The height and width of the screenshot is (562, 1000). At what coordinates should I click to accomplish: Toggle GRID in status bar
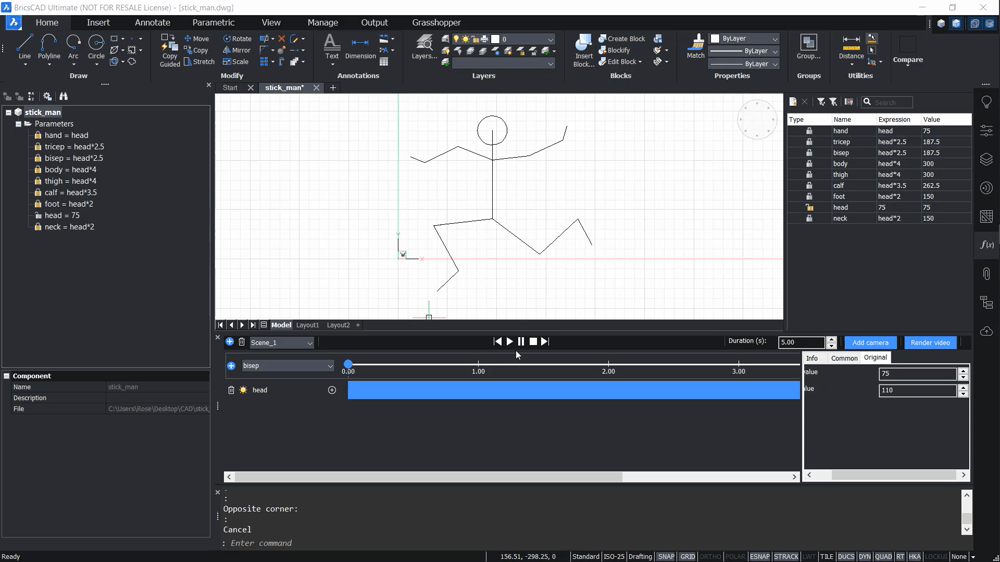688,556
